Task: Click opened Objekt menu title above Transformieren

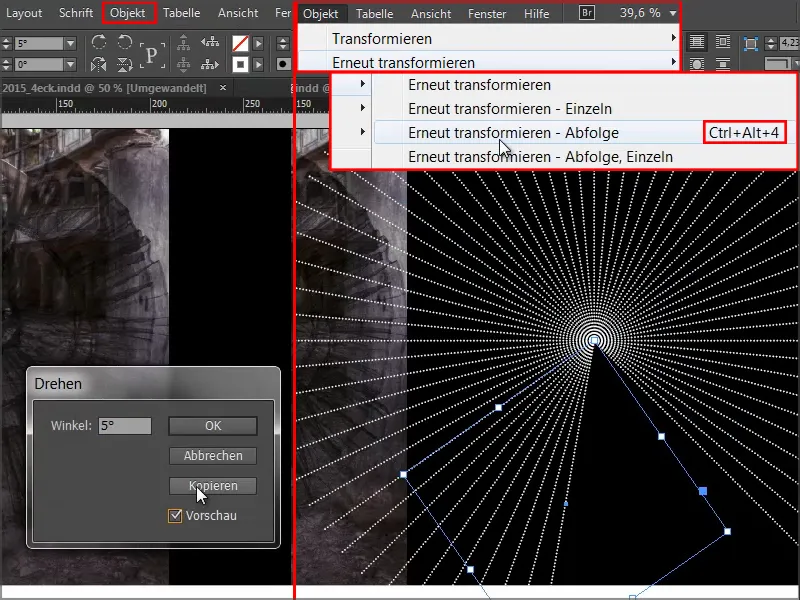Action: [x=320, y=14]
